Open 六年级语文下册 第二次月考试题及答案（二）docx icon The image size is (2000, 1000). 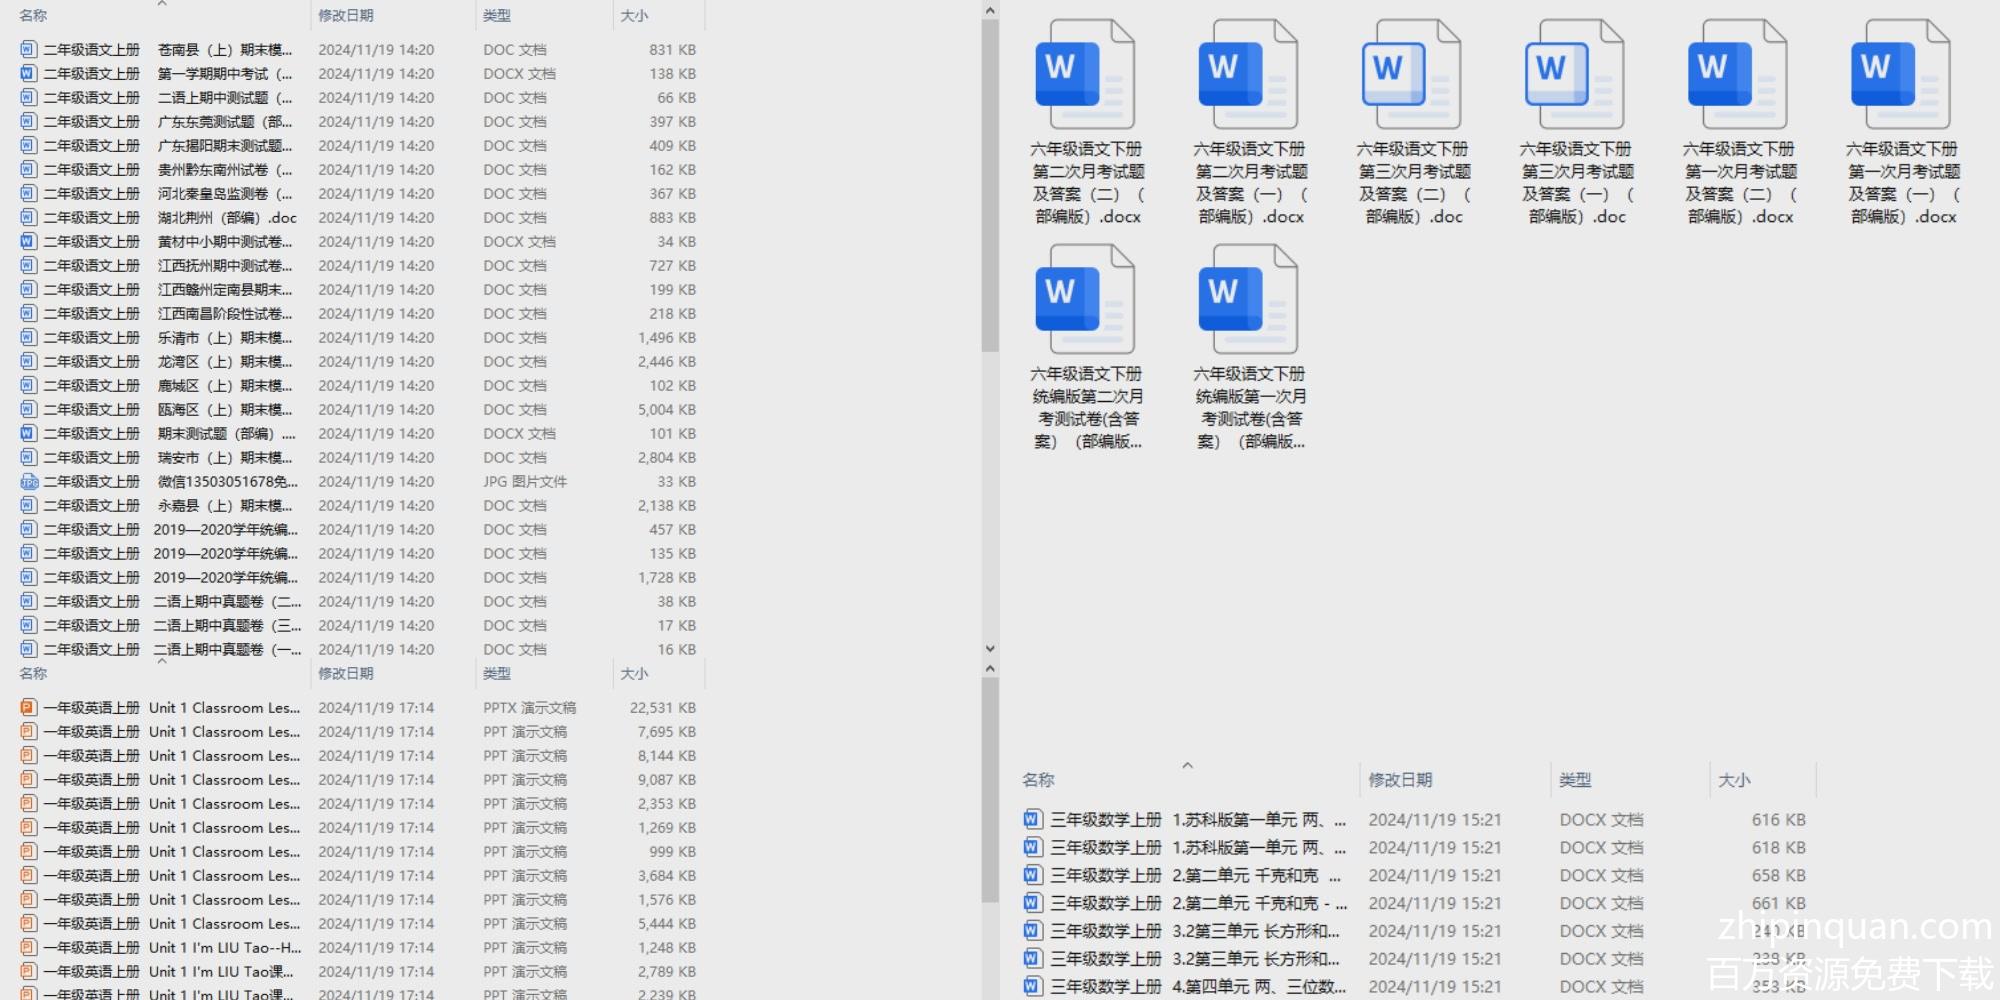coord(1085,73)
